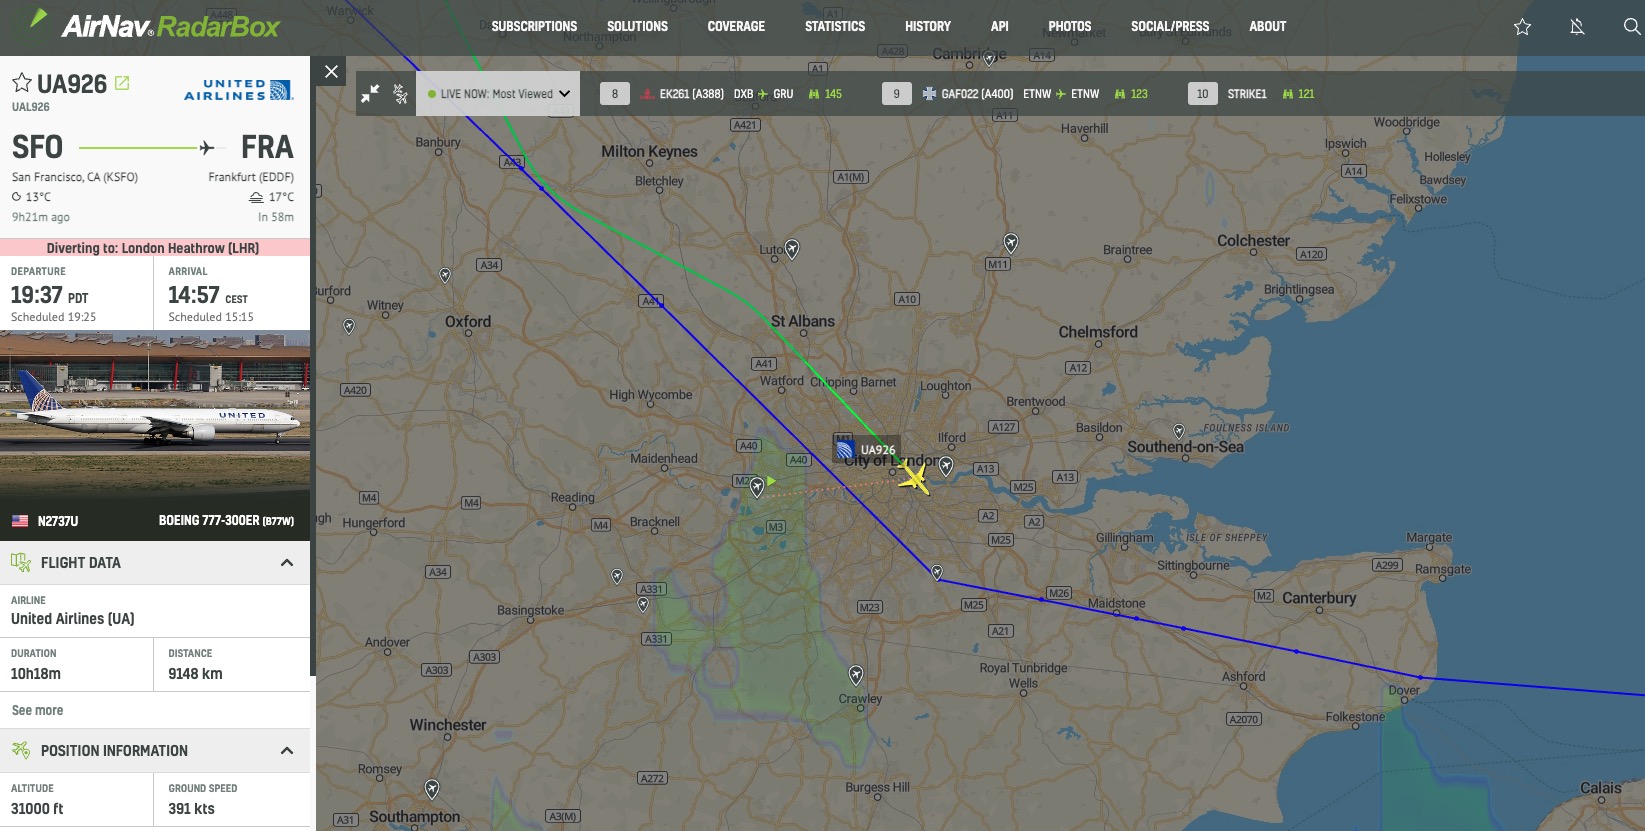
Task: Collapse the Position Information section
Action: 287,751
